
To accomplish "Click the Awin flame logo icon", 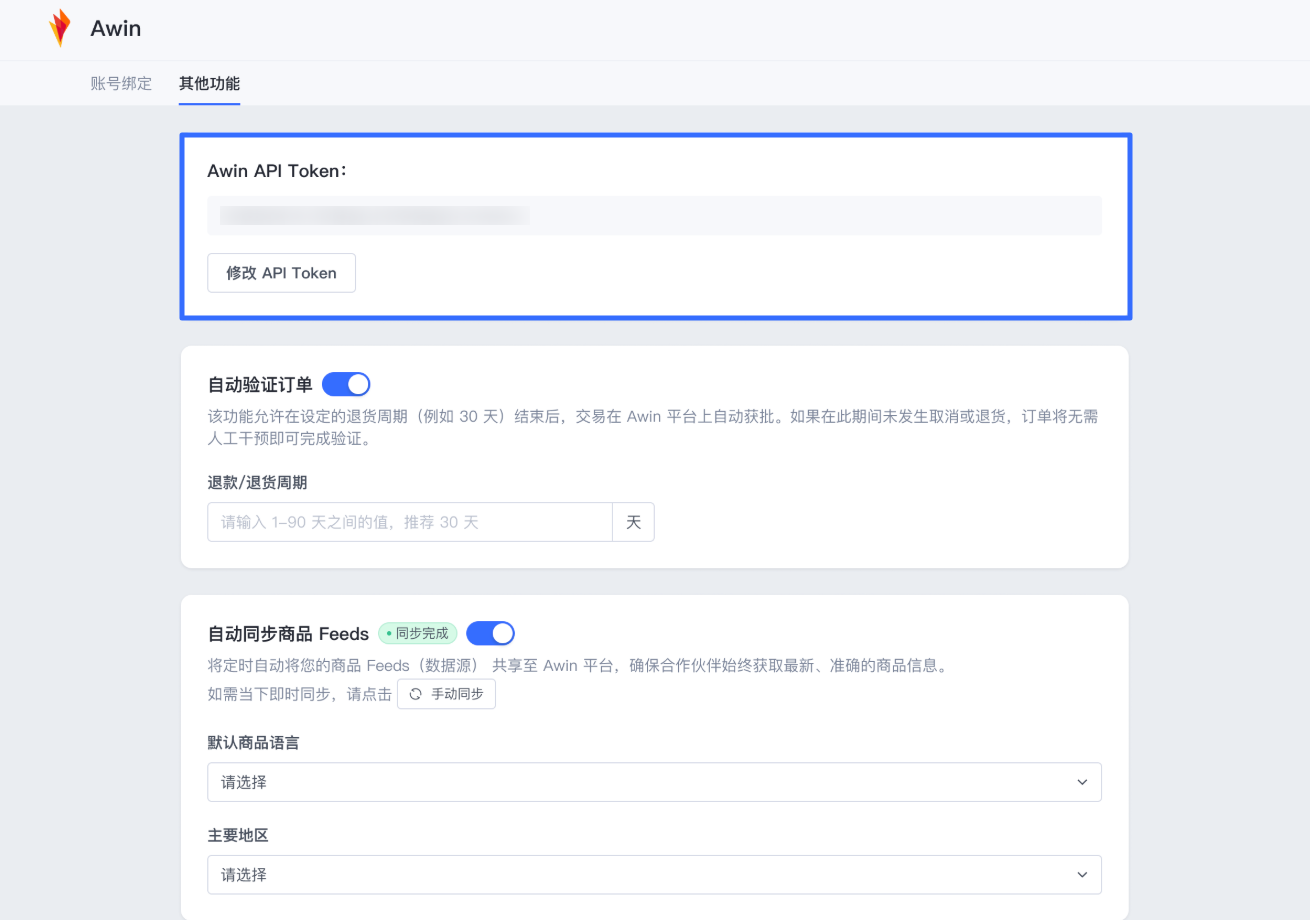I will coord(60,28).
